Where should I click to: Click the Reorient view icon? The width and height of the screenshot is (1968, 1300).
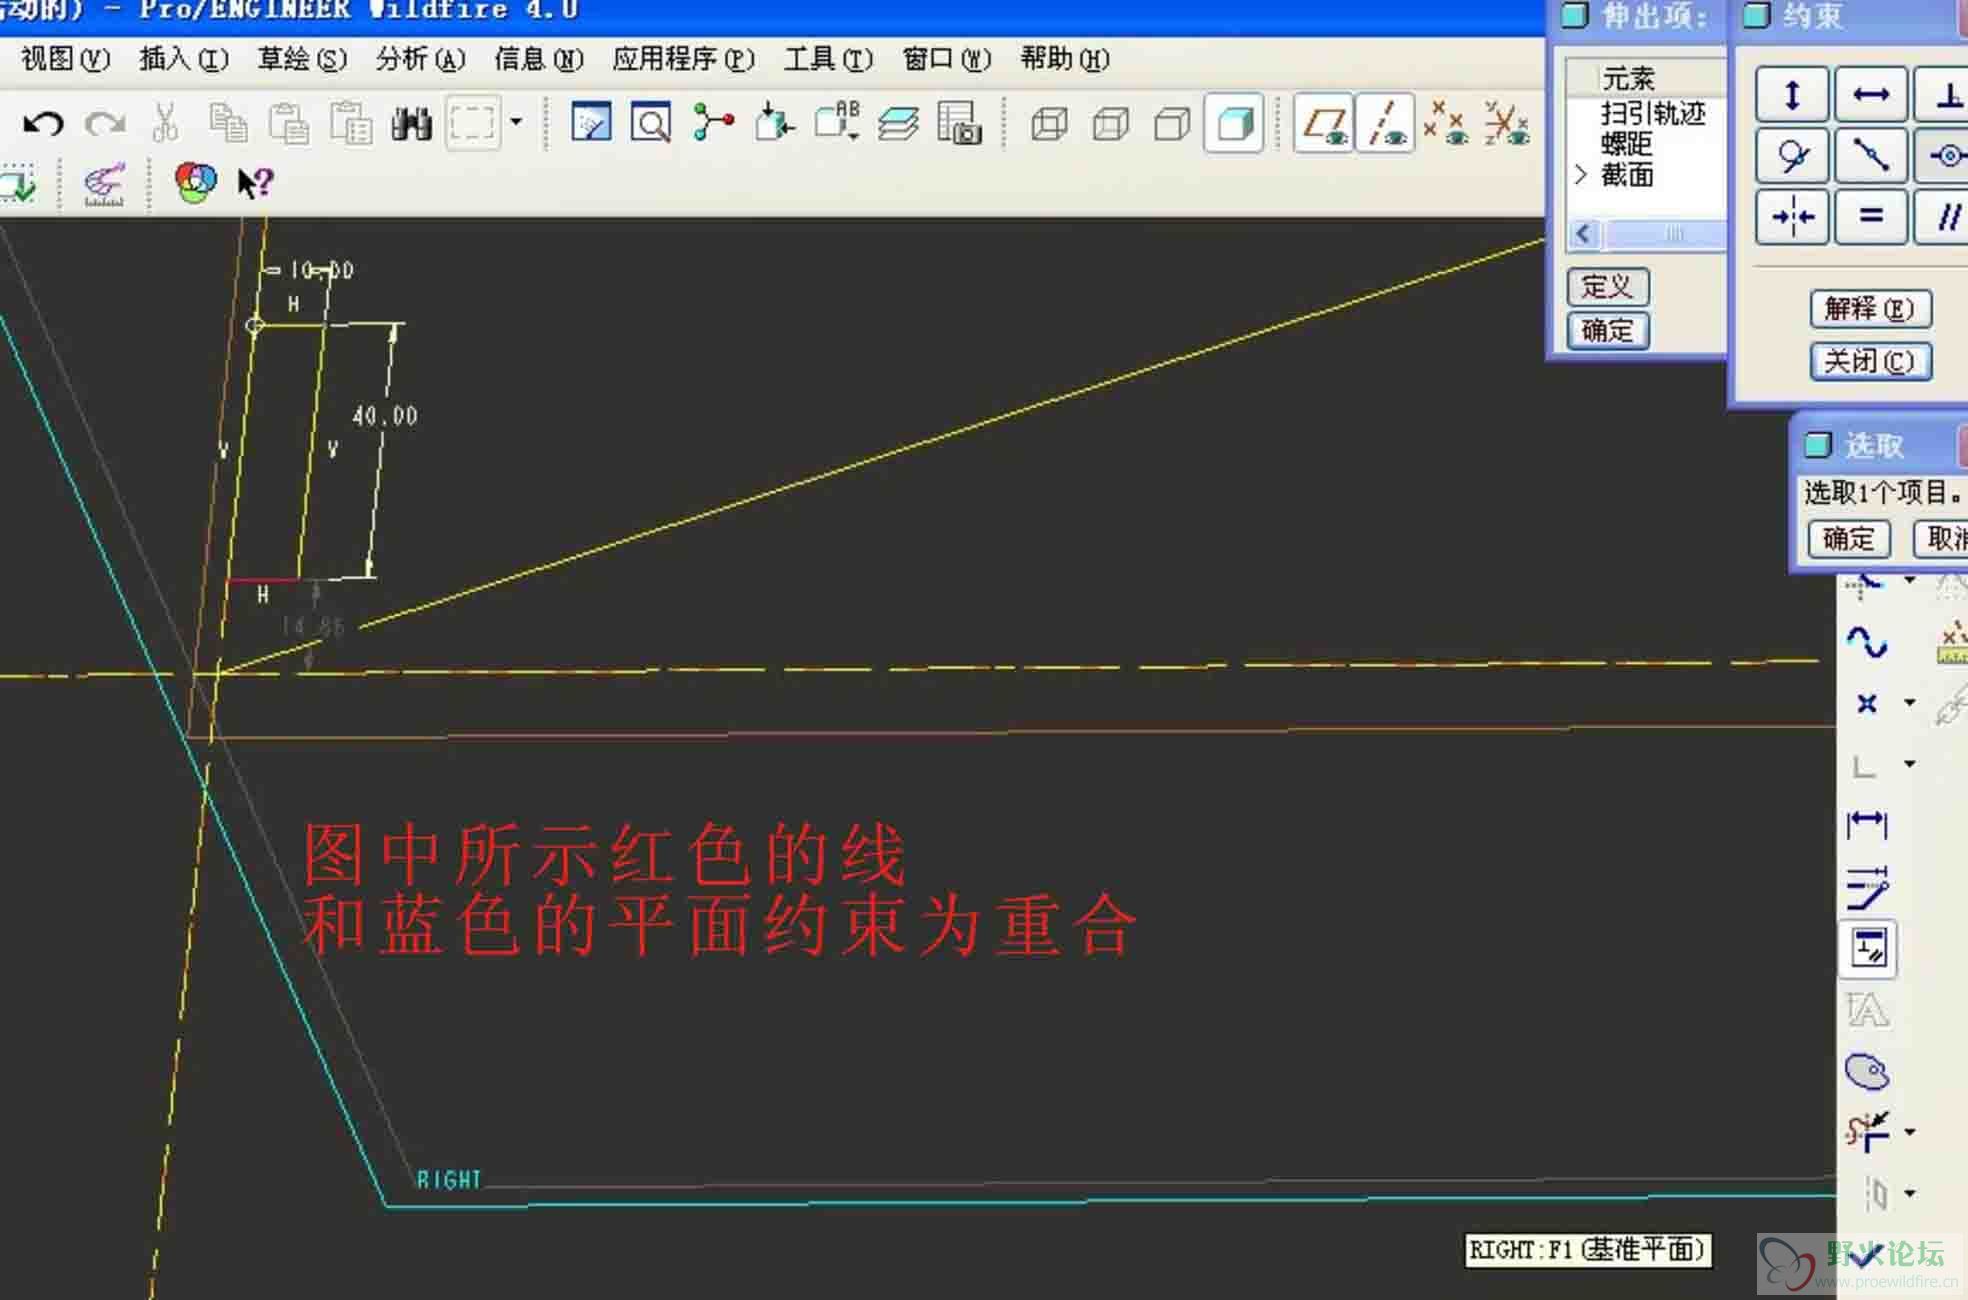pyautogui.click(x=774, y=122)
